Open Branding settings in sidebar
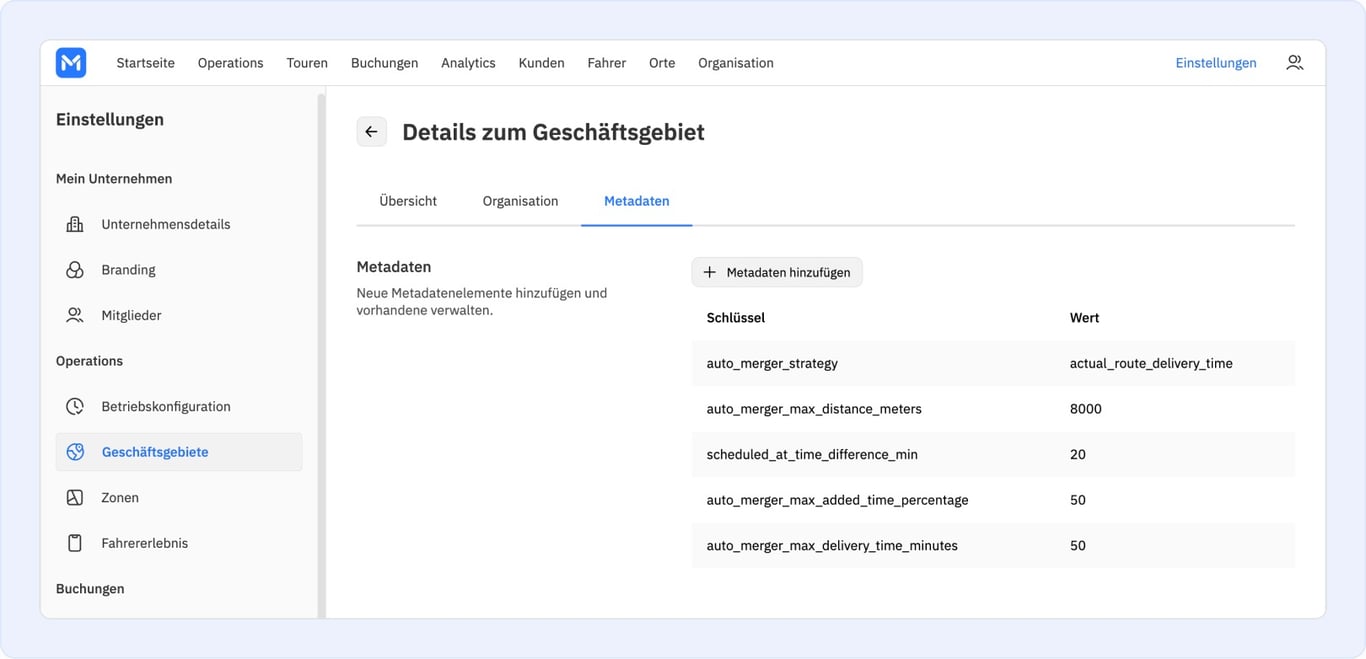Image resolution: width=1366 pixels, height=659 pixels. [179, 270]
